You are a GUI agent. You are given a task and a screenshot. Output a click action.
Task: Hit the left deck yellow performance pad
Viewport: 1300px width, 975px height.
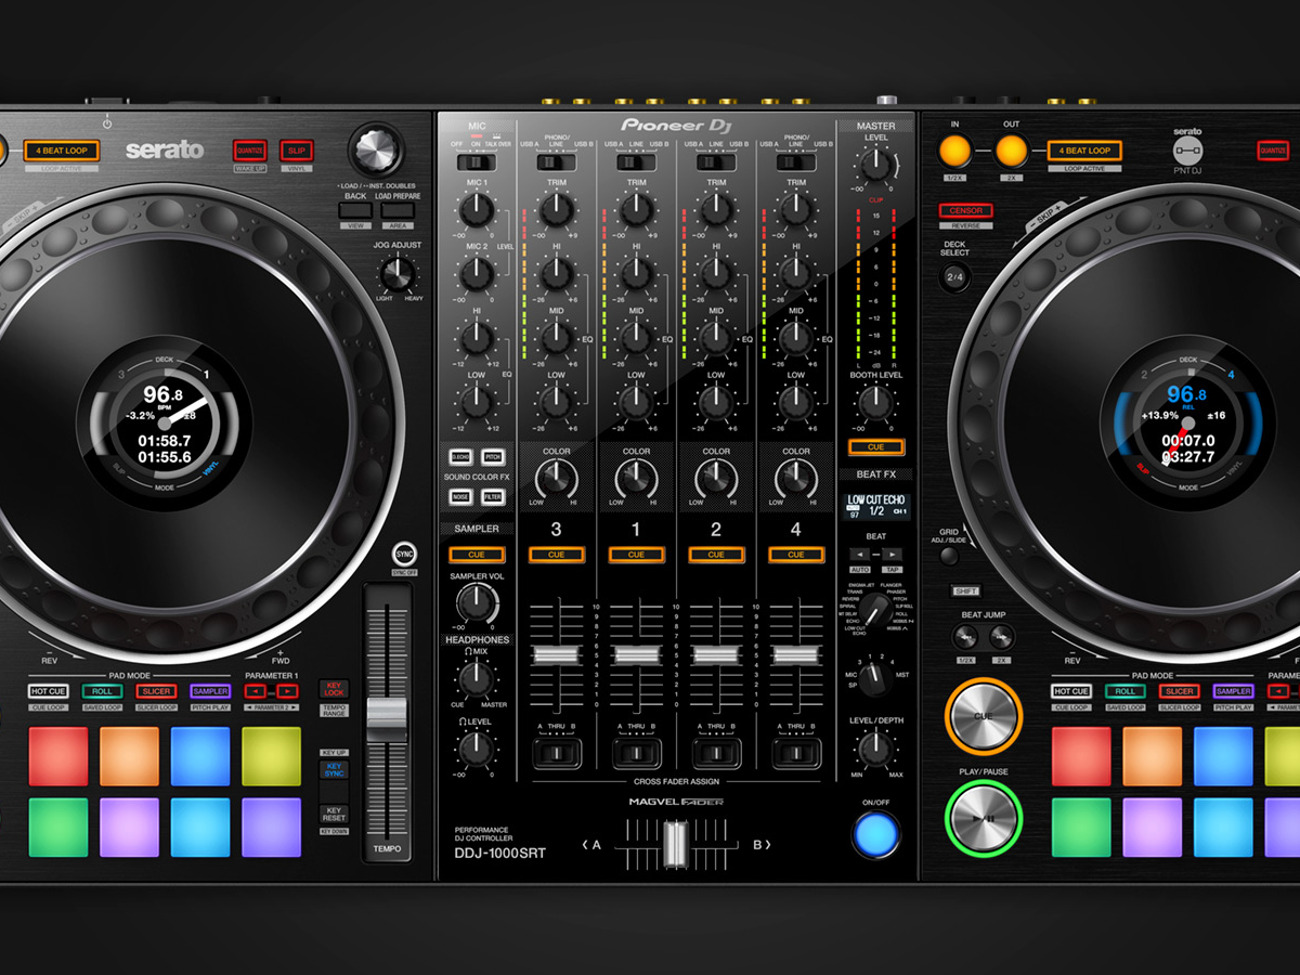pos(271,756)
